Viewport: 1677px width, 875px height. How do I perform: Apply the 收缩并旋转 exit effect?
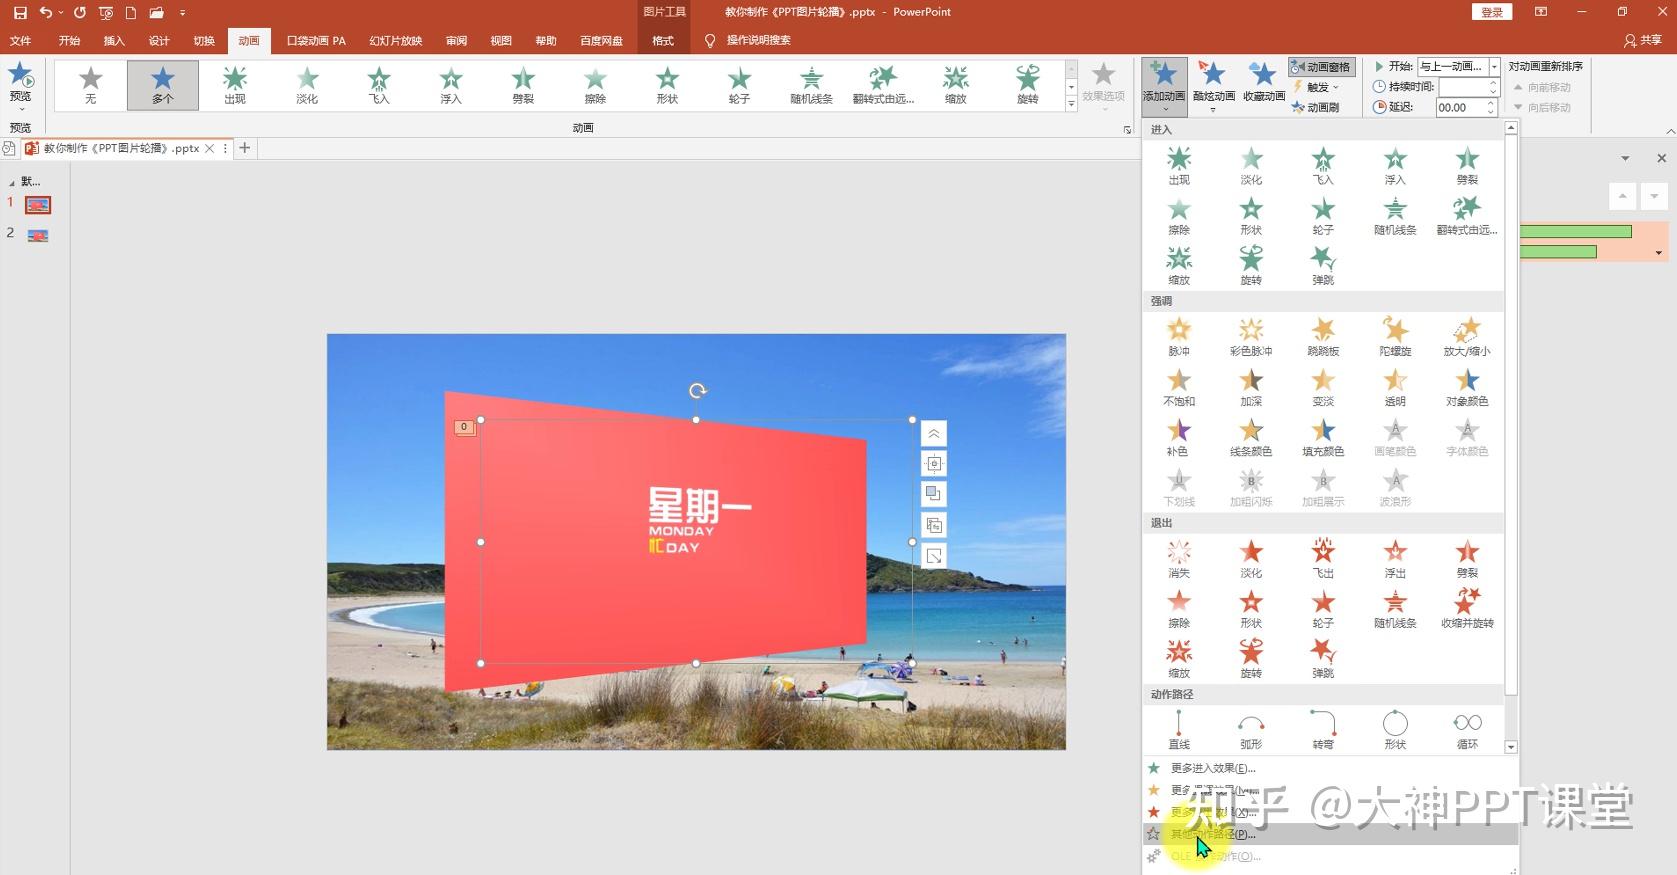(x=1467, y=609)
